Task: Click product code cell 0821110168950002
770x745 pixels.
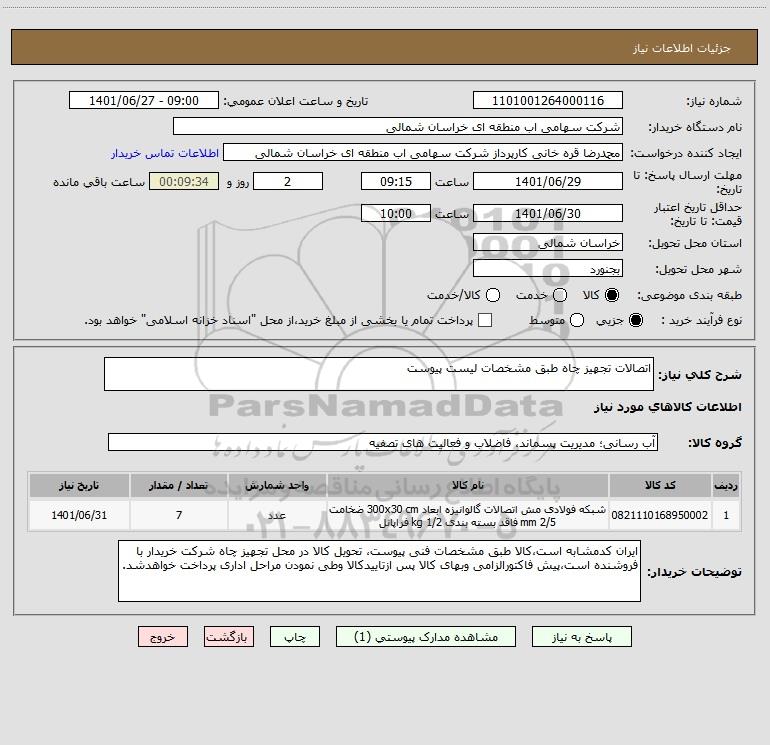Action: pos(660,515)
